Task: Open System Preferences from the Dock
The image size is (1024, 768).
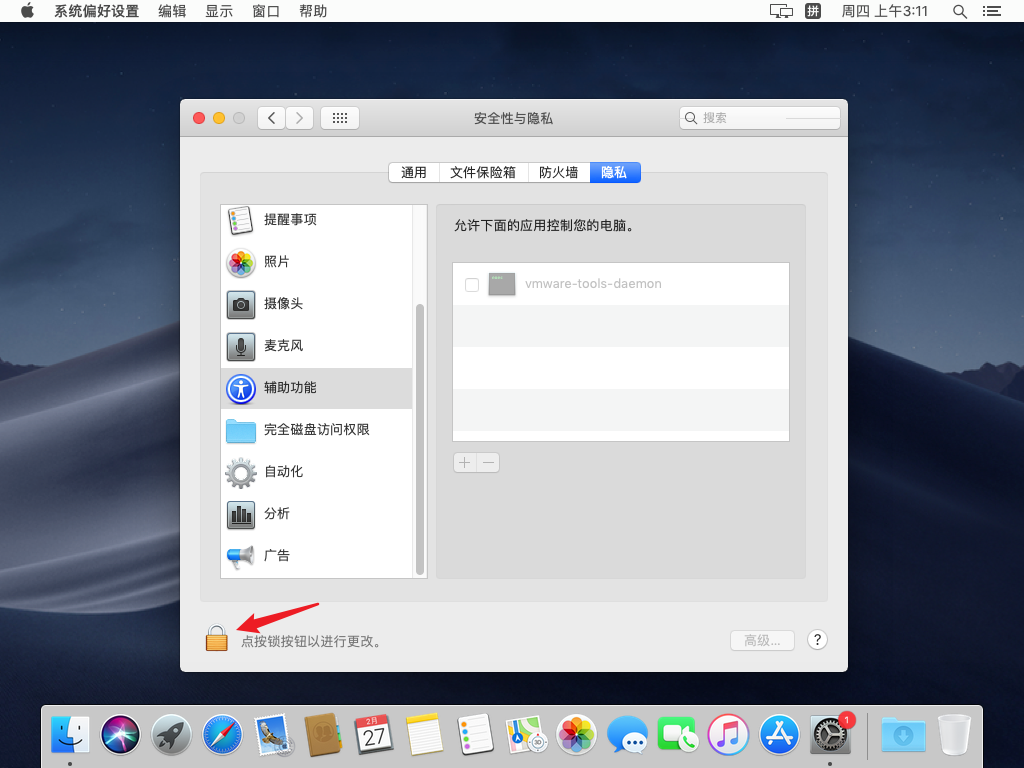Action: pos(831,735)
